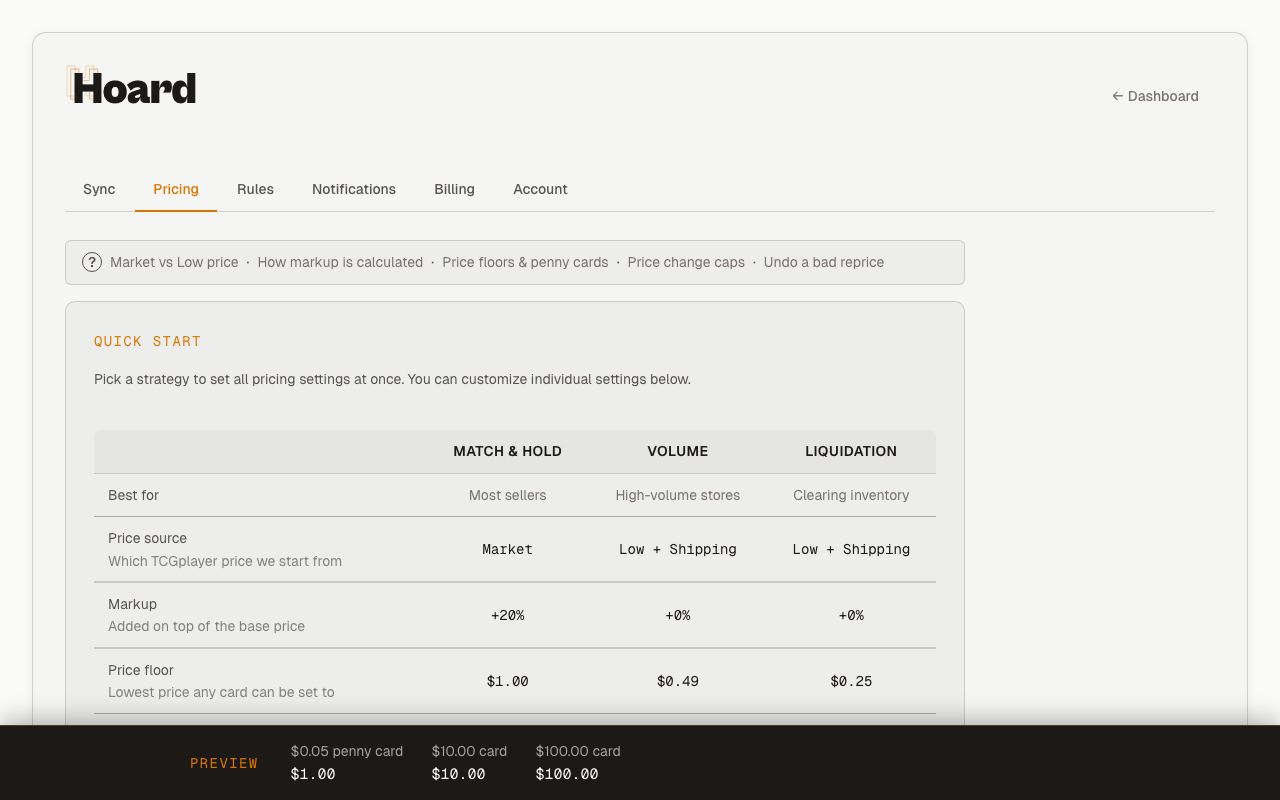Open the Rules tab
1280x800 pixels.
point(255,189)
